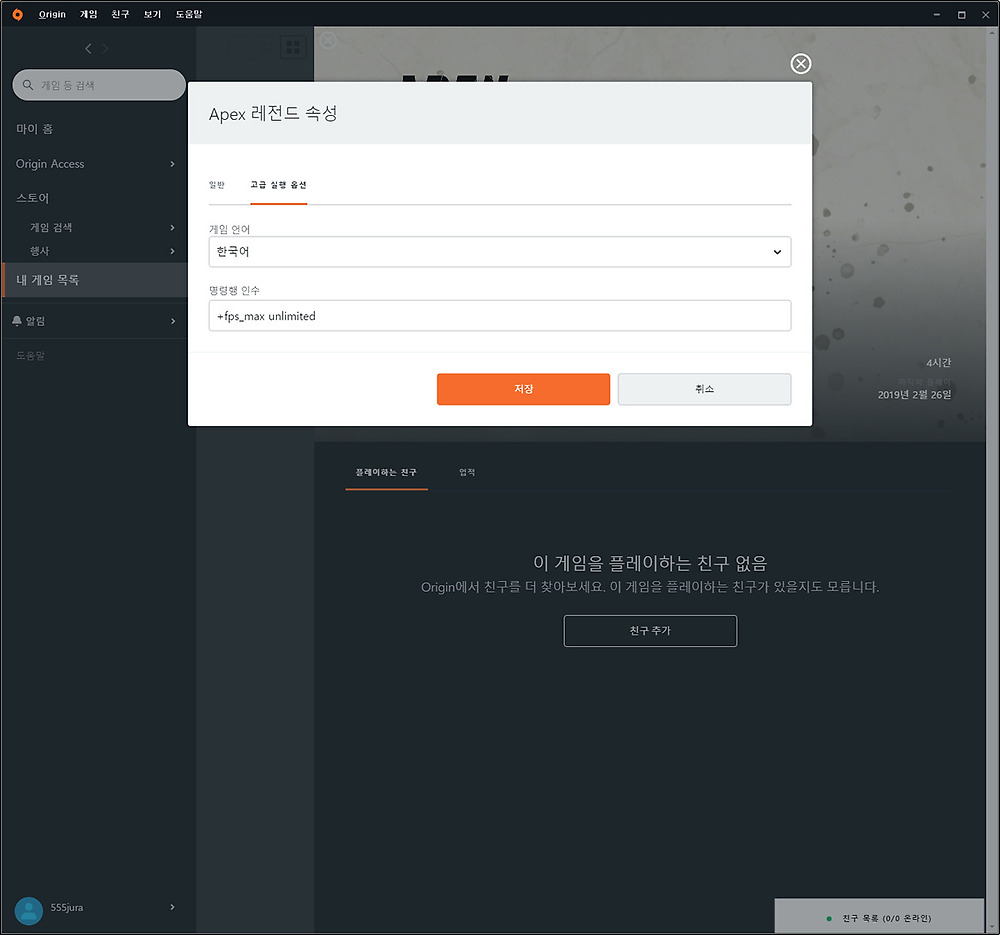1000x935 pixels.
Task: Go forward with the right arrow
Action: [105, 48]
